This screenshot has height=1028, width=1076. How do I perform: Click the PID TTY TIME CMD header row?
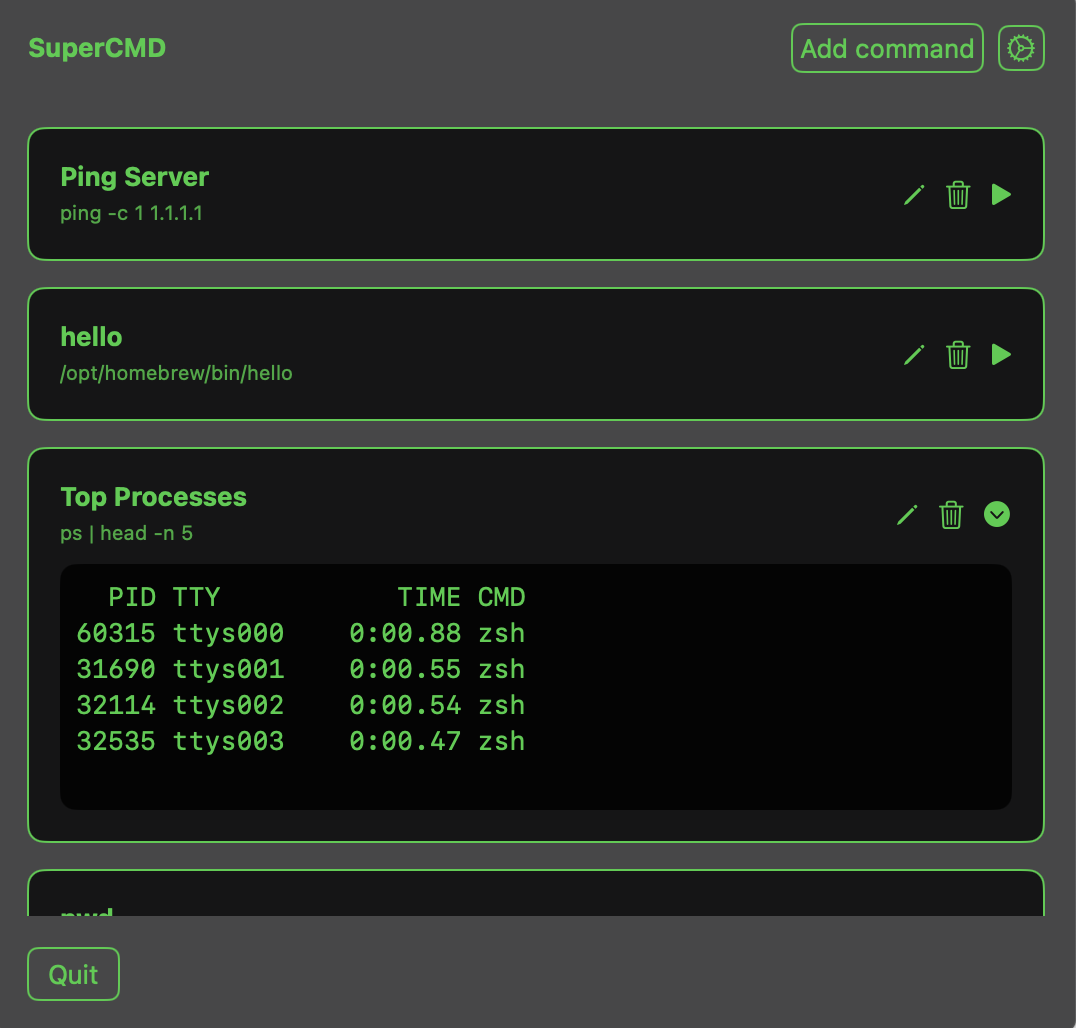coord(316,597)
